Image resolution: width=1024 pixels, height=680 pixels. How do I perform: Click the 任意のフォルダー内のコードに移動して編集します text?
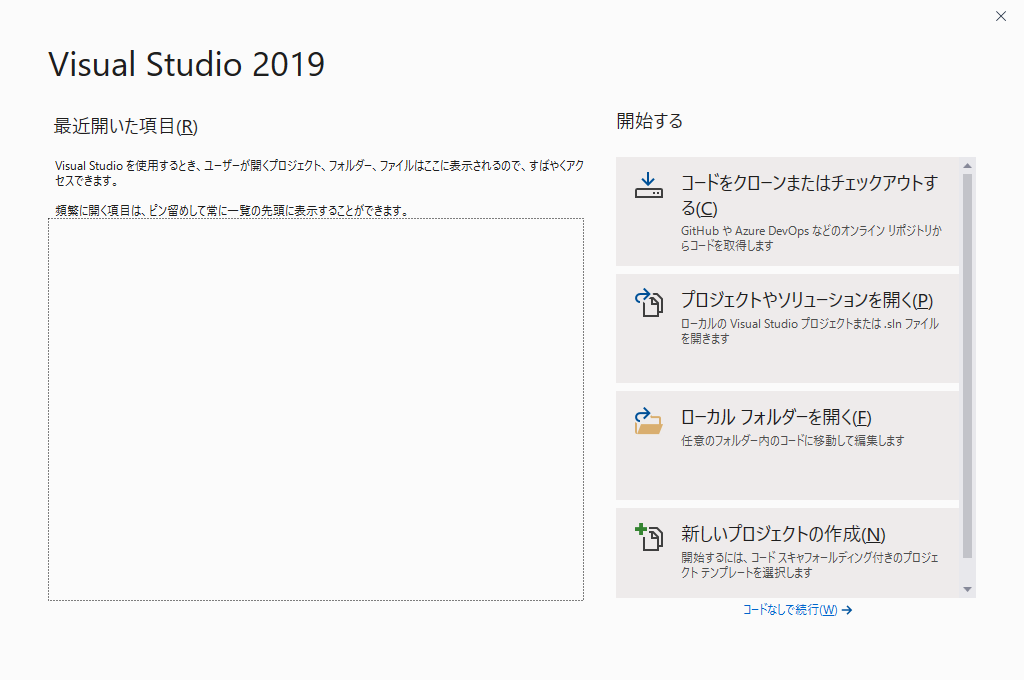[793, 441]
